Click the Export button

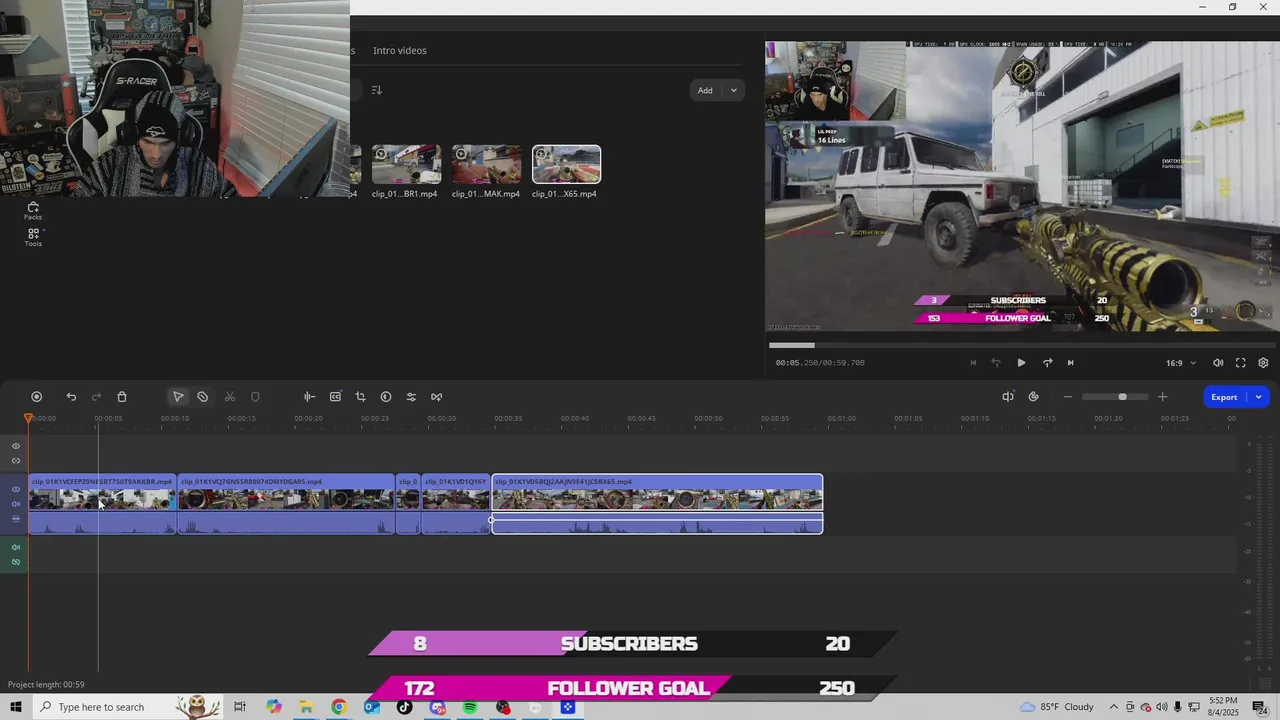pos(1224,397)
